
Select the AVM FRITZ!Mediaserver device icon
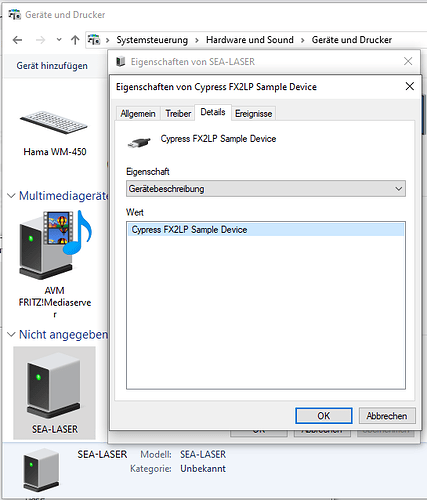pyautogui.click(x=55, y=245)
